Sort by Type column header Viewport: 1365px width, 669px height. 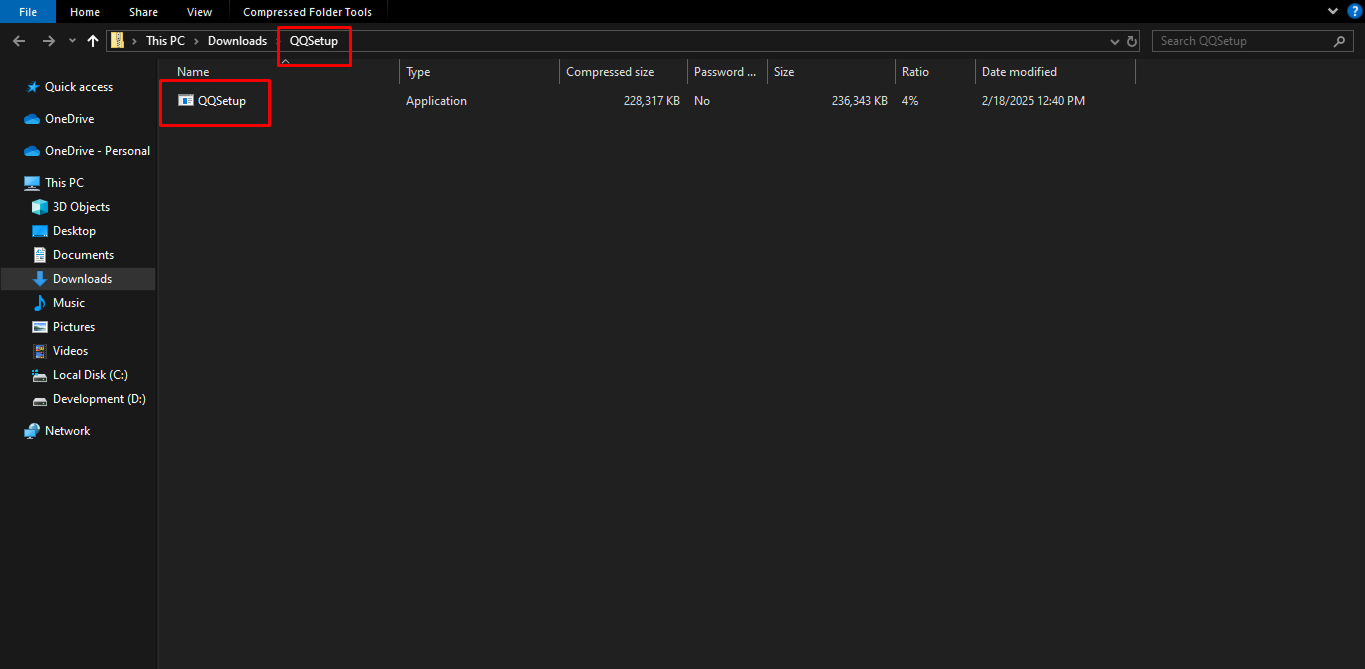click(418, 72)
